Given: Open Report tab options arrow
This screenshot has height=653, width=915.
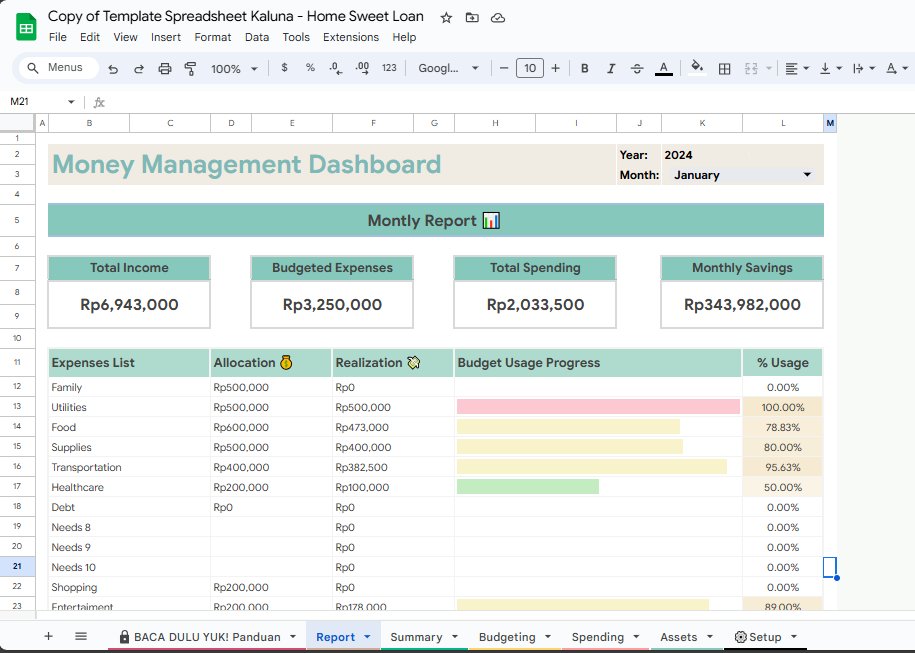Looking at the screenshot, I should click(367, 637).
